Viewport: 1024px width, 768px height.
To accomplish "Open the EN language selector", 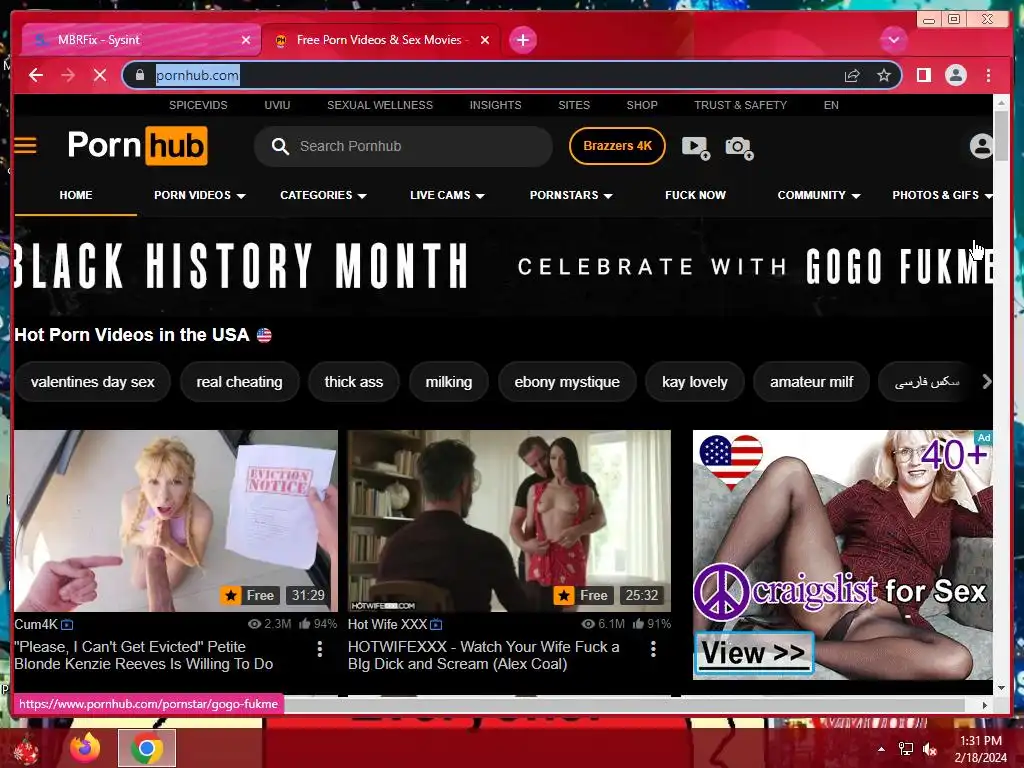I will (x=831, y=105).
